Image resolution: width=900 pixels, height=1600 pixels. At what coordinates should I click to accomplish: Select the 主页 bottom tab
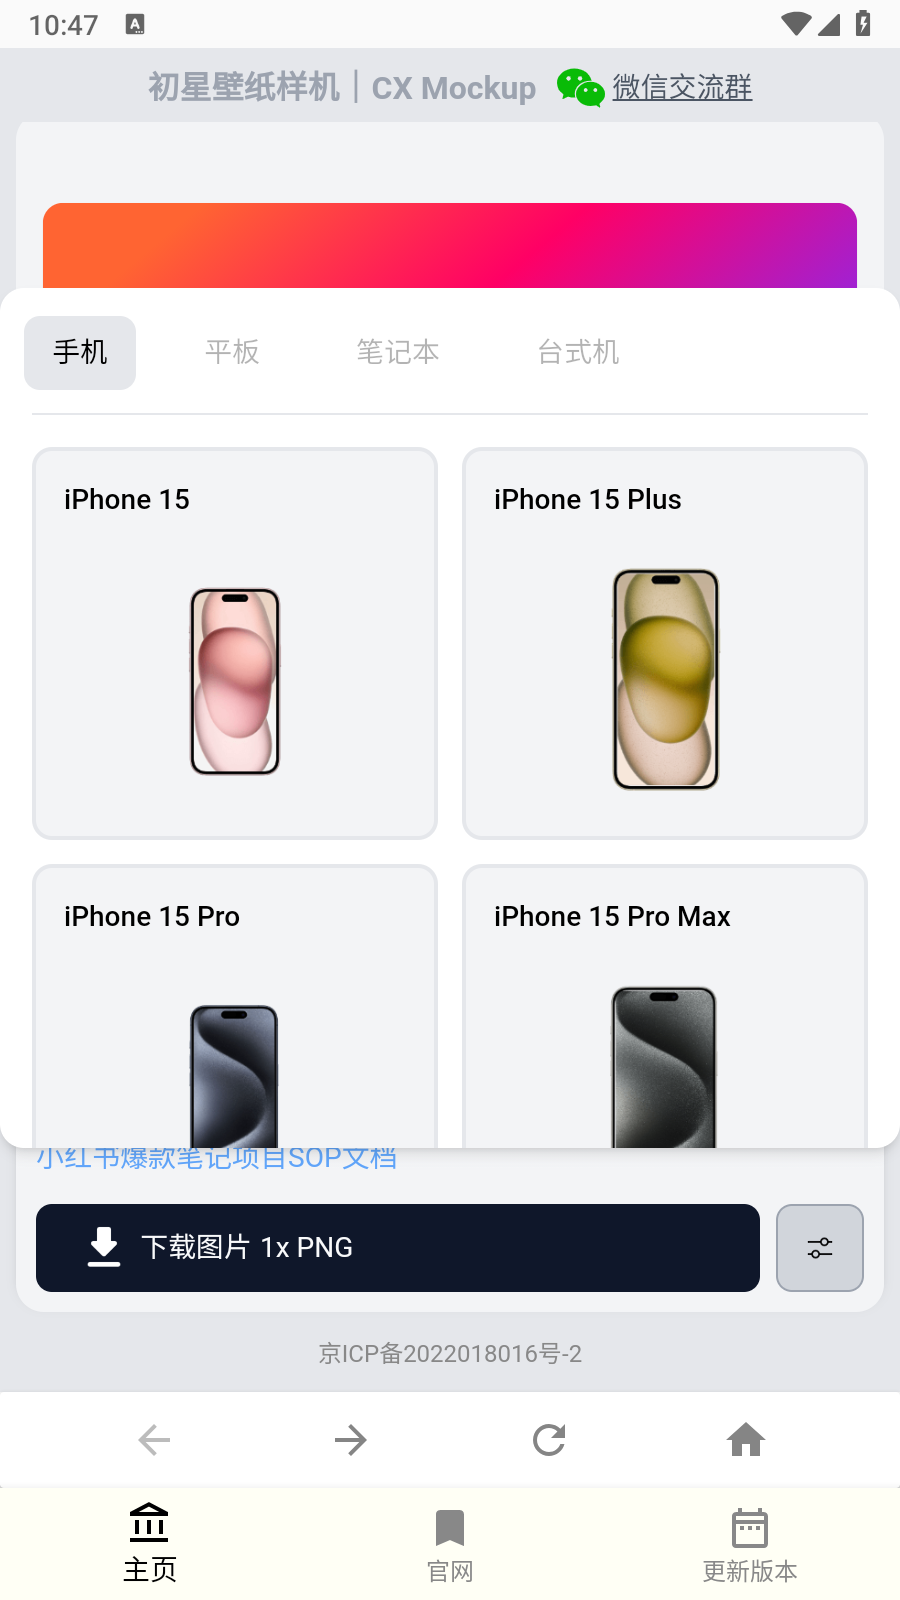[150, 1546]
